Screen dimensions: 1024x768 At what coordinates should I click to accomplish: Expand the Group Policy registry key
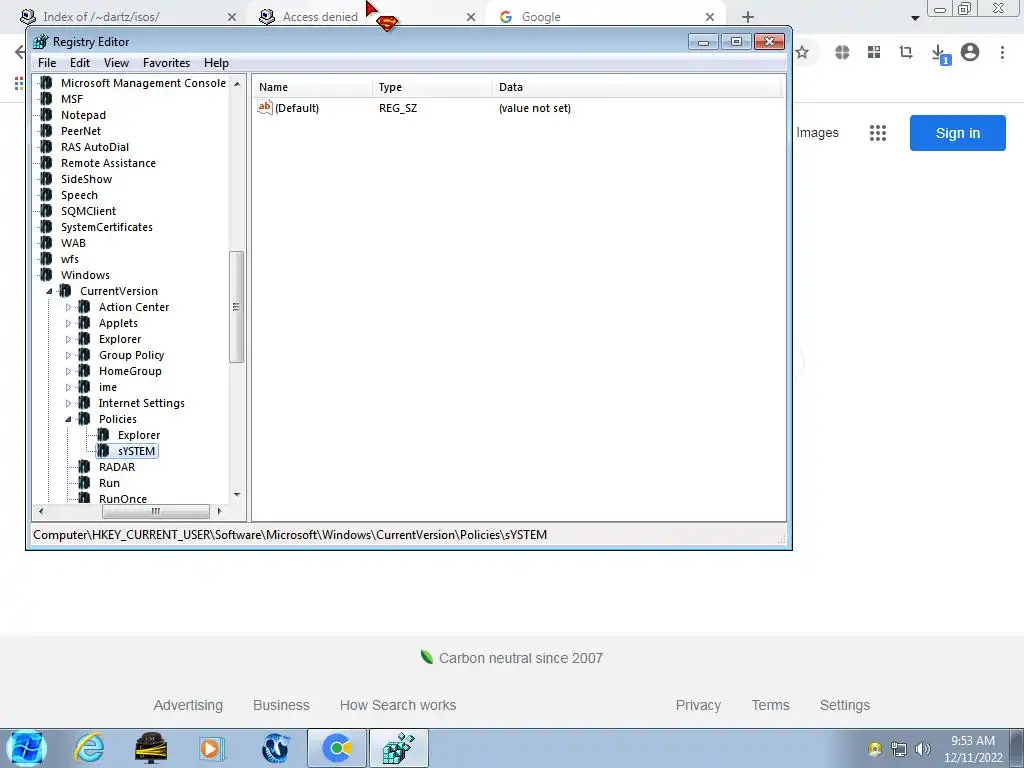[69, 355]
